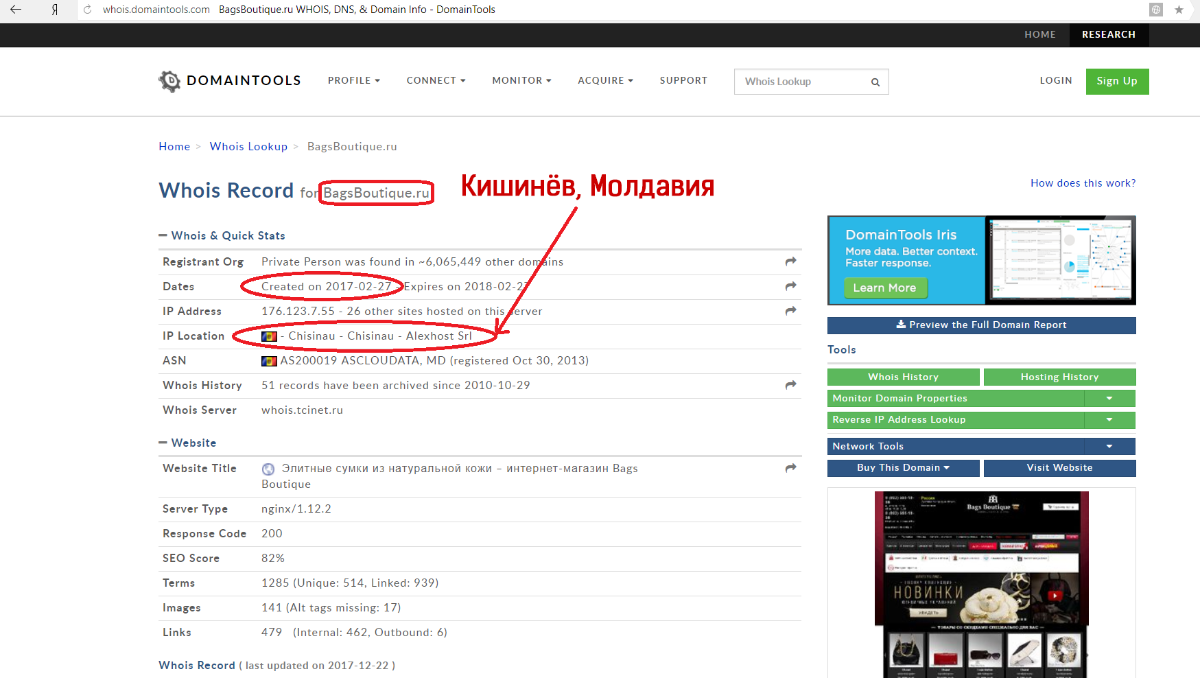Open the Monitor dropdown menu

tap(521, 81)
